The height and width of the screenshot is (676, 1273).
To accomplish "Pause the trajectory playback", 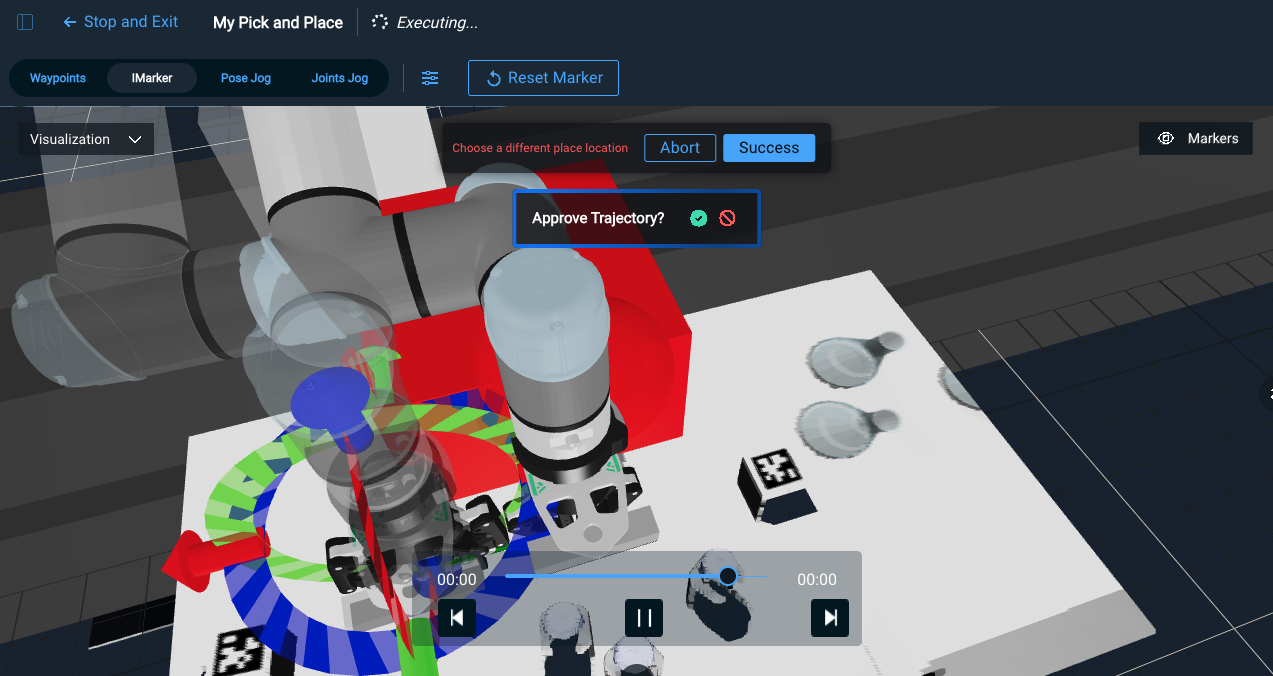I will point(644,618).
